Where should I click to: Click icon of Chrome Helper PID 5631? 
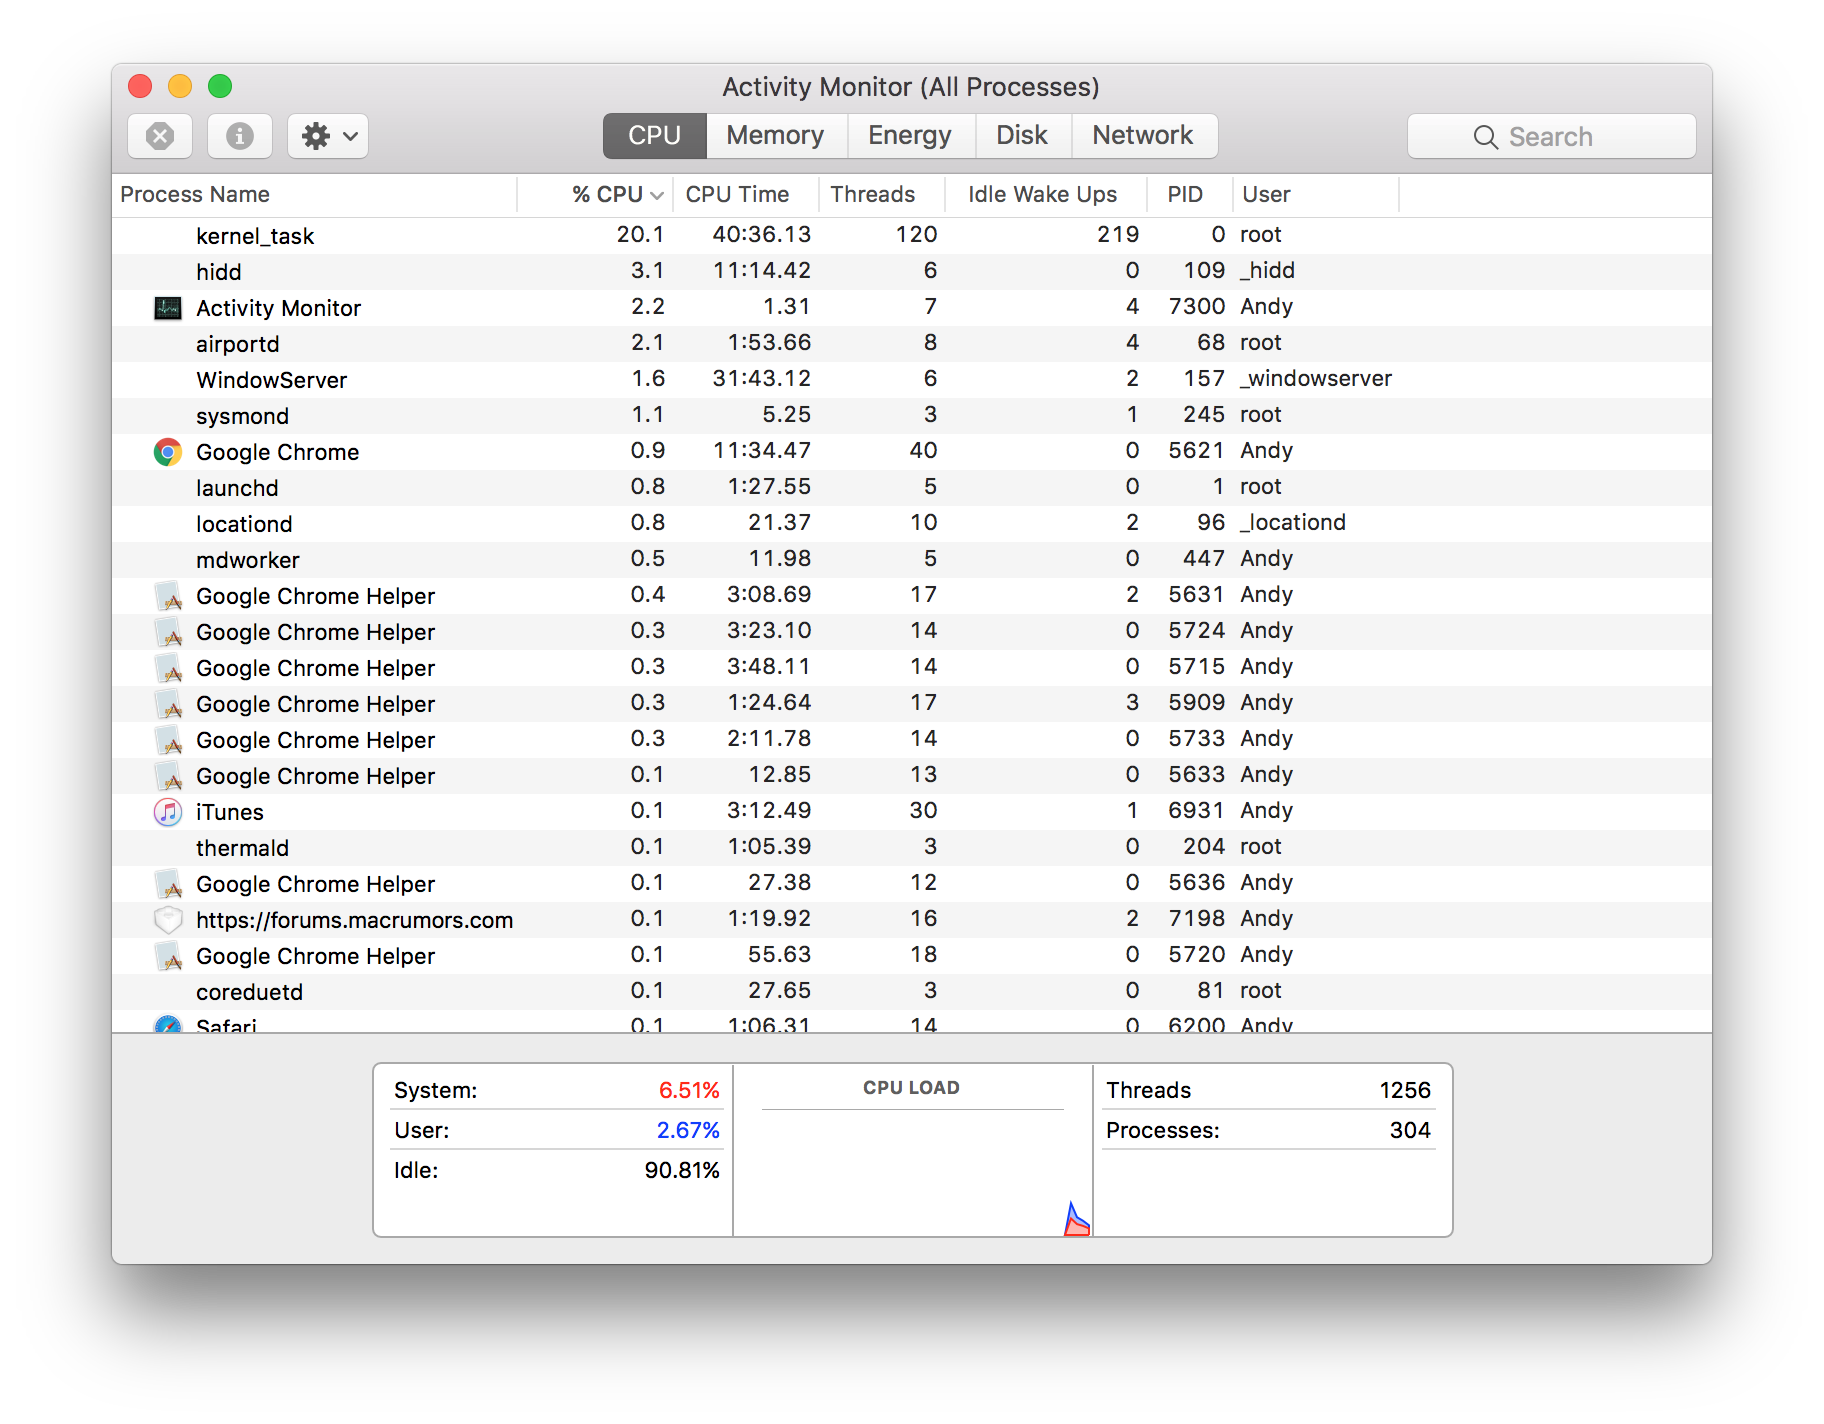click(x=168, y=596)
